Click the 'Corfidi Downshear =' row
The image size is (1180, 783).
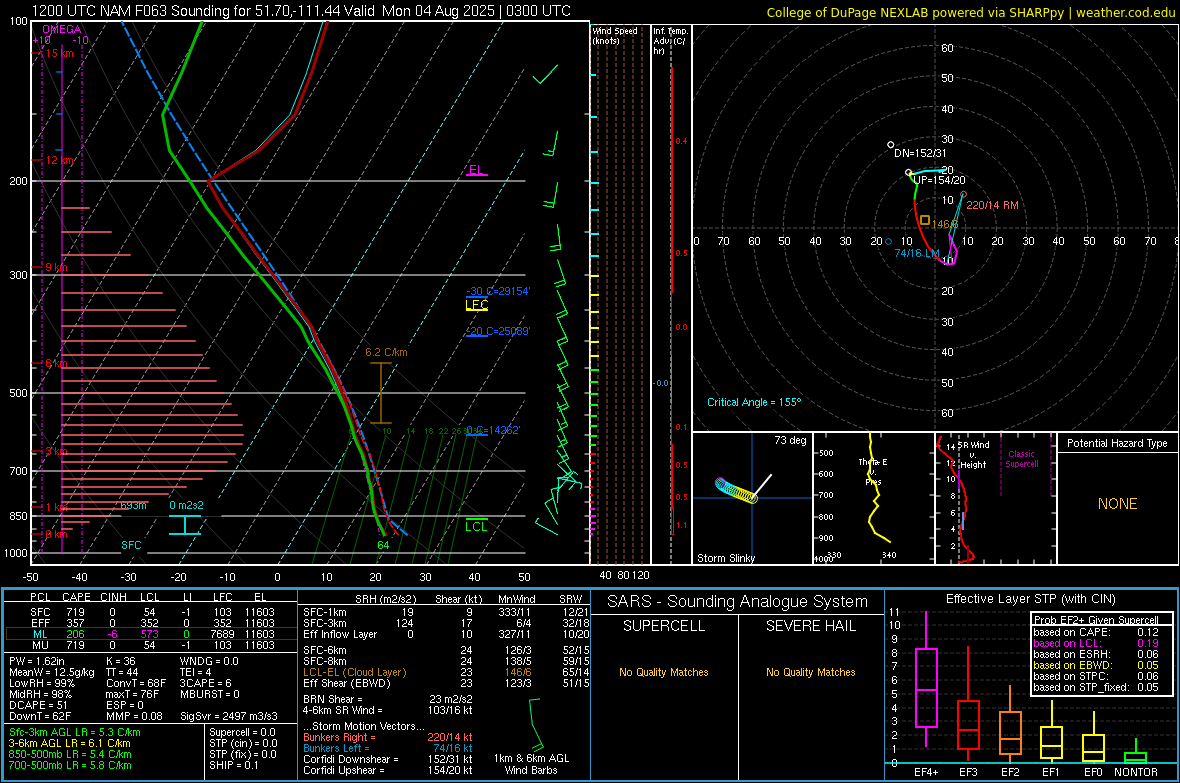tap(388, 759)
